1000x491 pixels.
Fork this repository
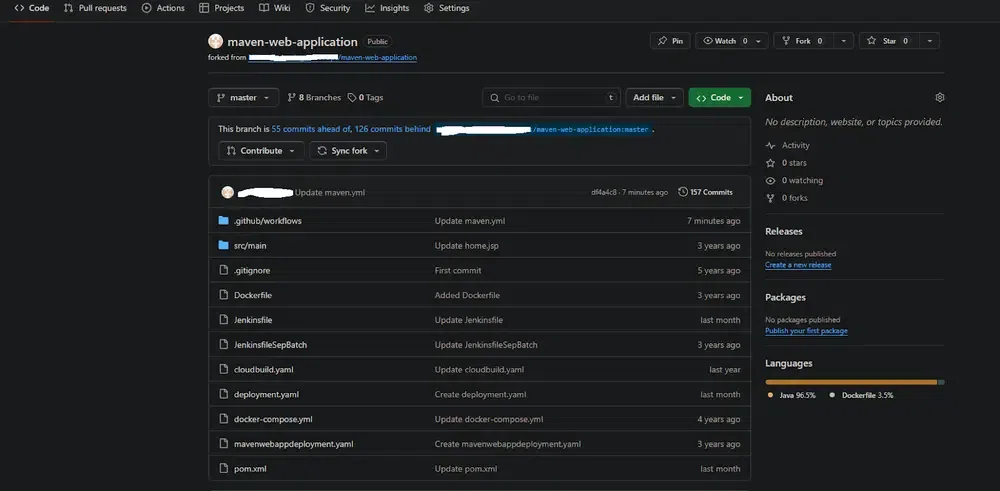[x=804, y=41]
